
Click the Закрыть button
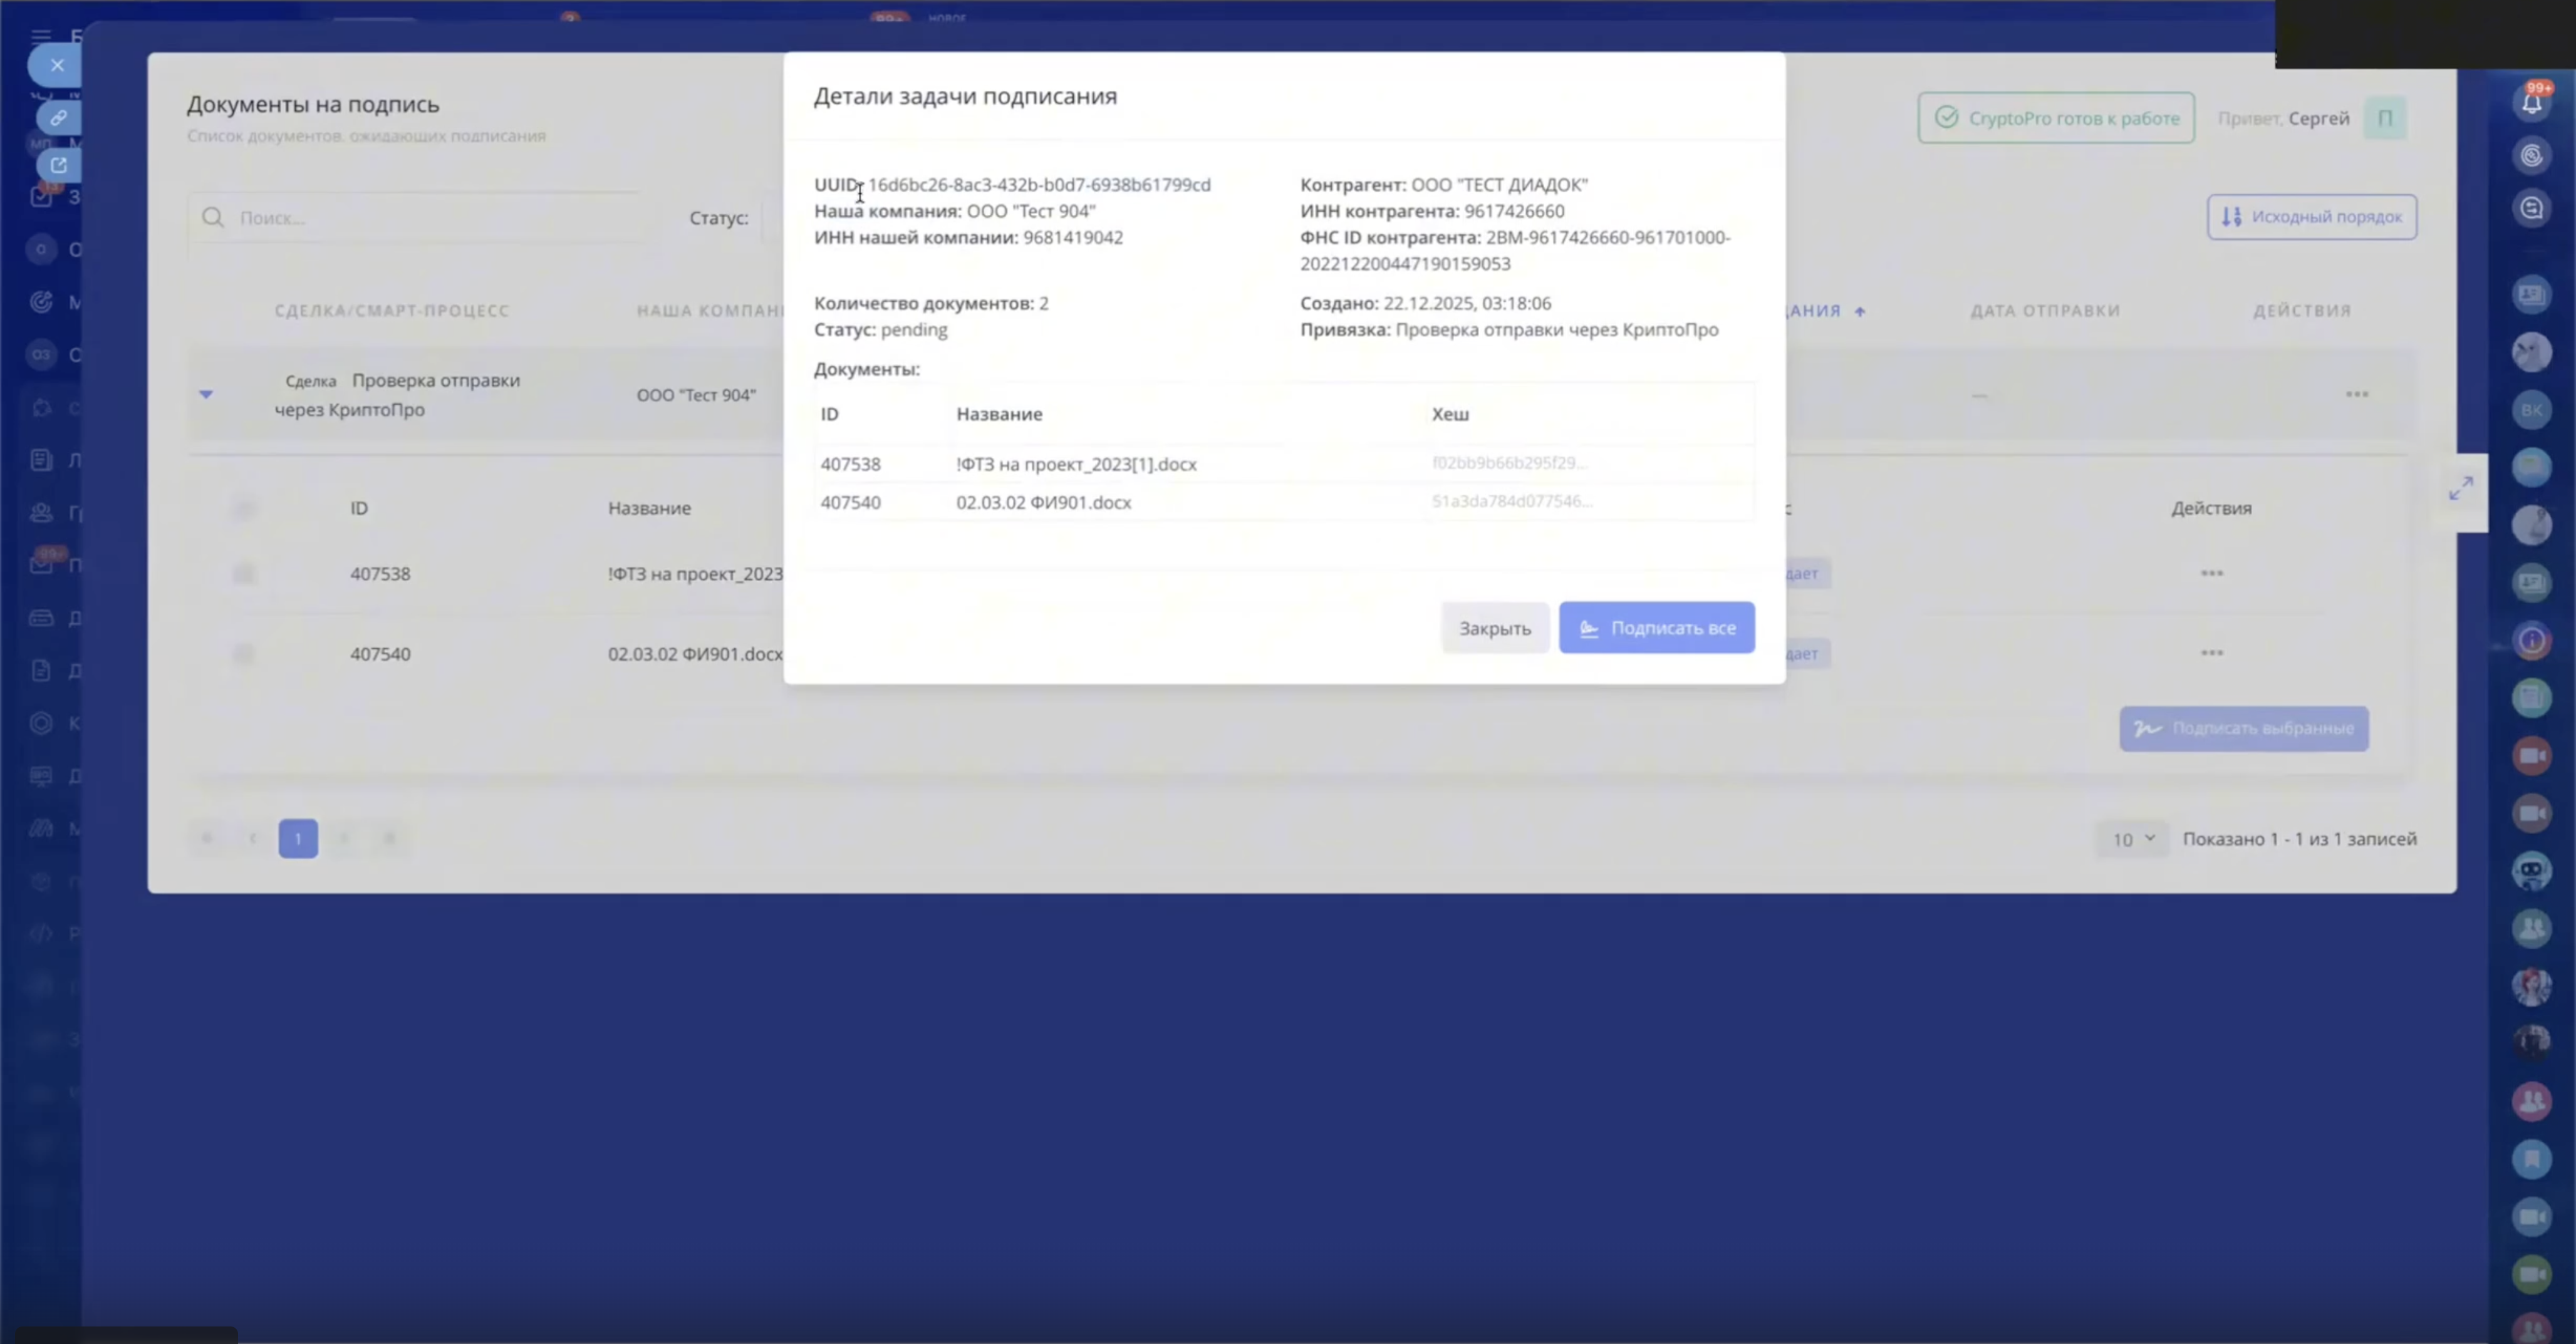tap(1494, 628)
